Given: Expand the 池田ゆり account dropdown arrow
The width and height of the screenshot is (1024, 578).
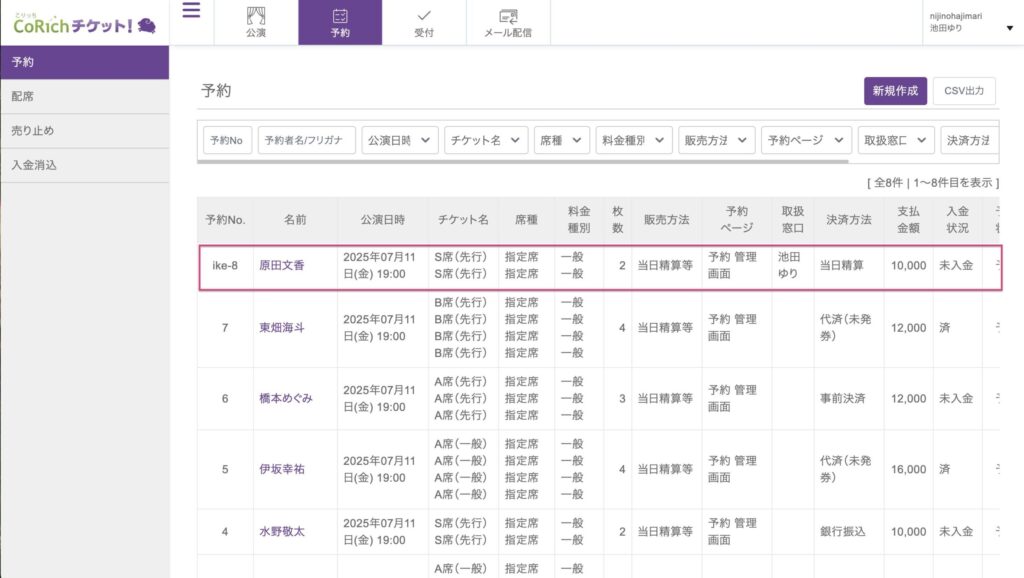Looking at the screenshot, I should point(1009,28).
